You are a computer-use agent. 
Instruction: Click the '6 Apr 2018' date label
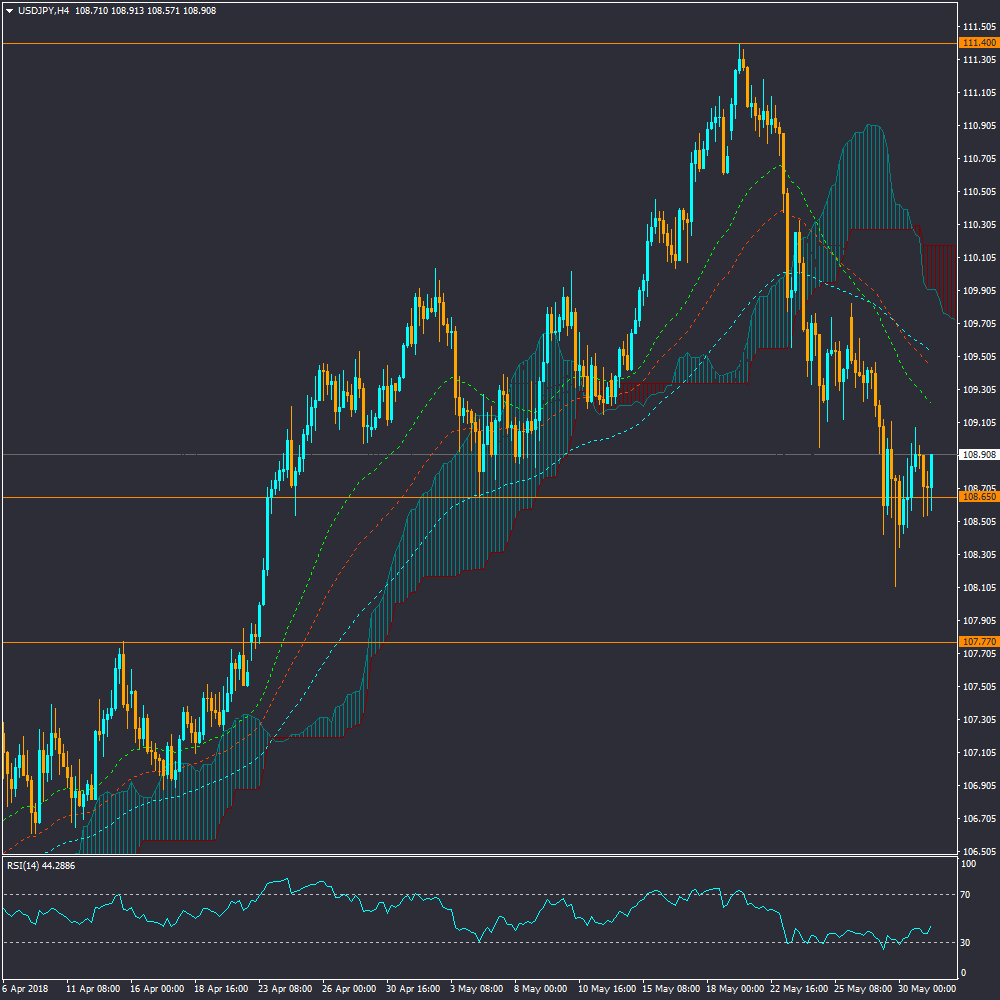point(26,987)
